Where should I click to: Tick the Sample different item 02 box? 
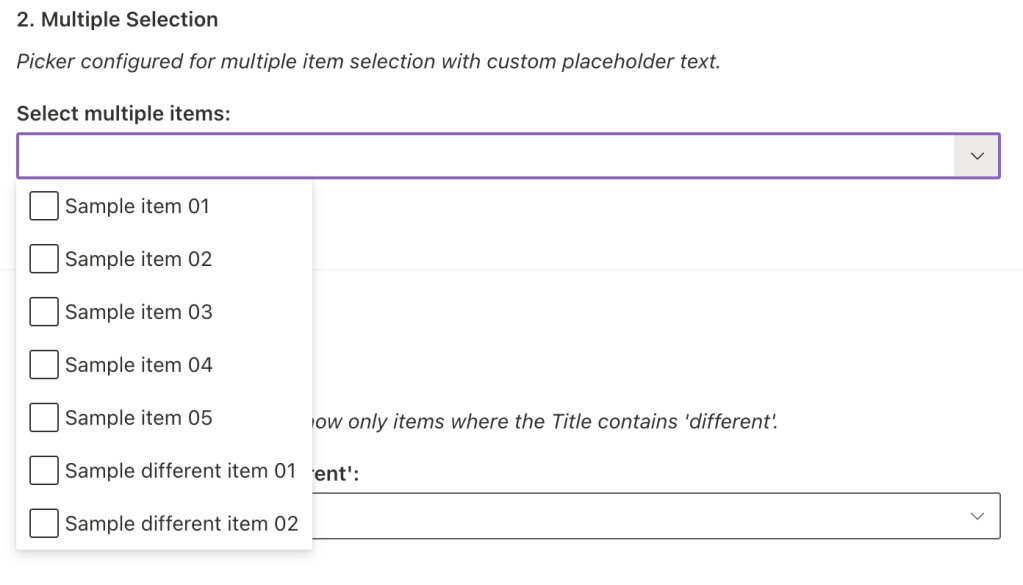tap(44, 523)
